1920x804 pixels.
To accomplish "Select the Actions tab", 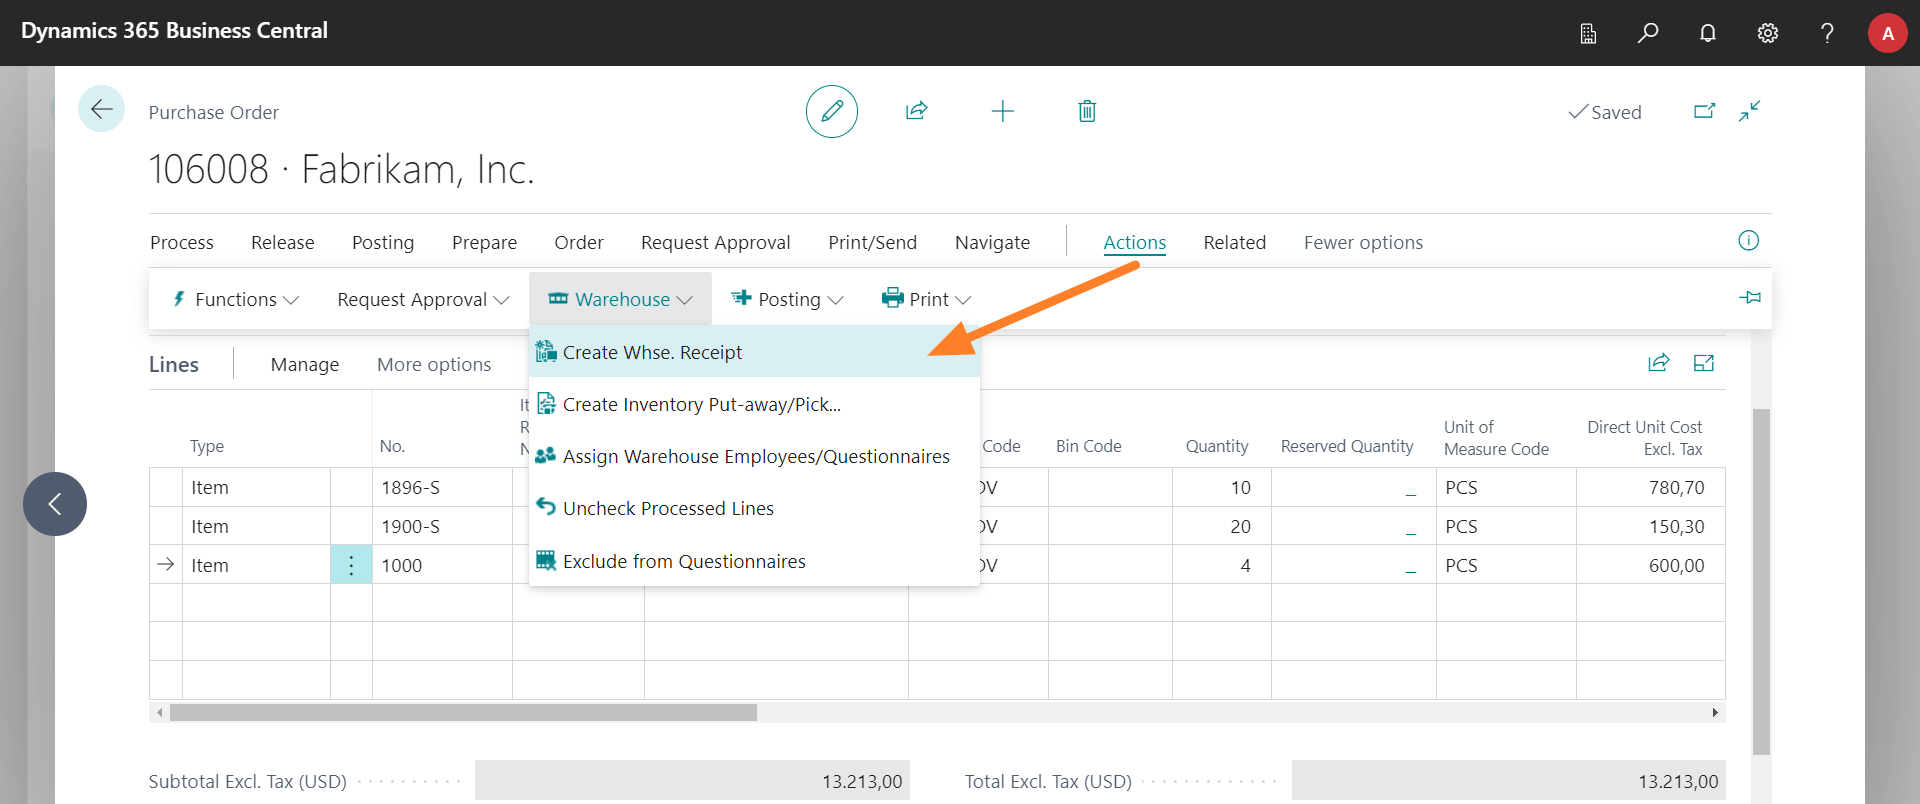I will tap(1135, 242).
